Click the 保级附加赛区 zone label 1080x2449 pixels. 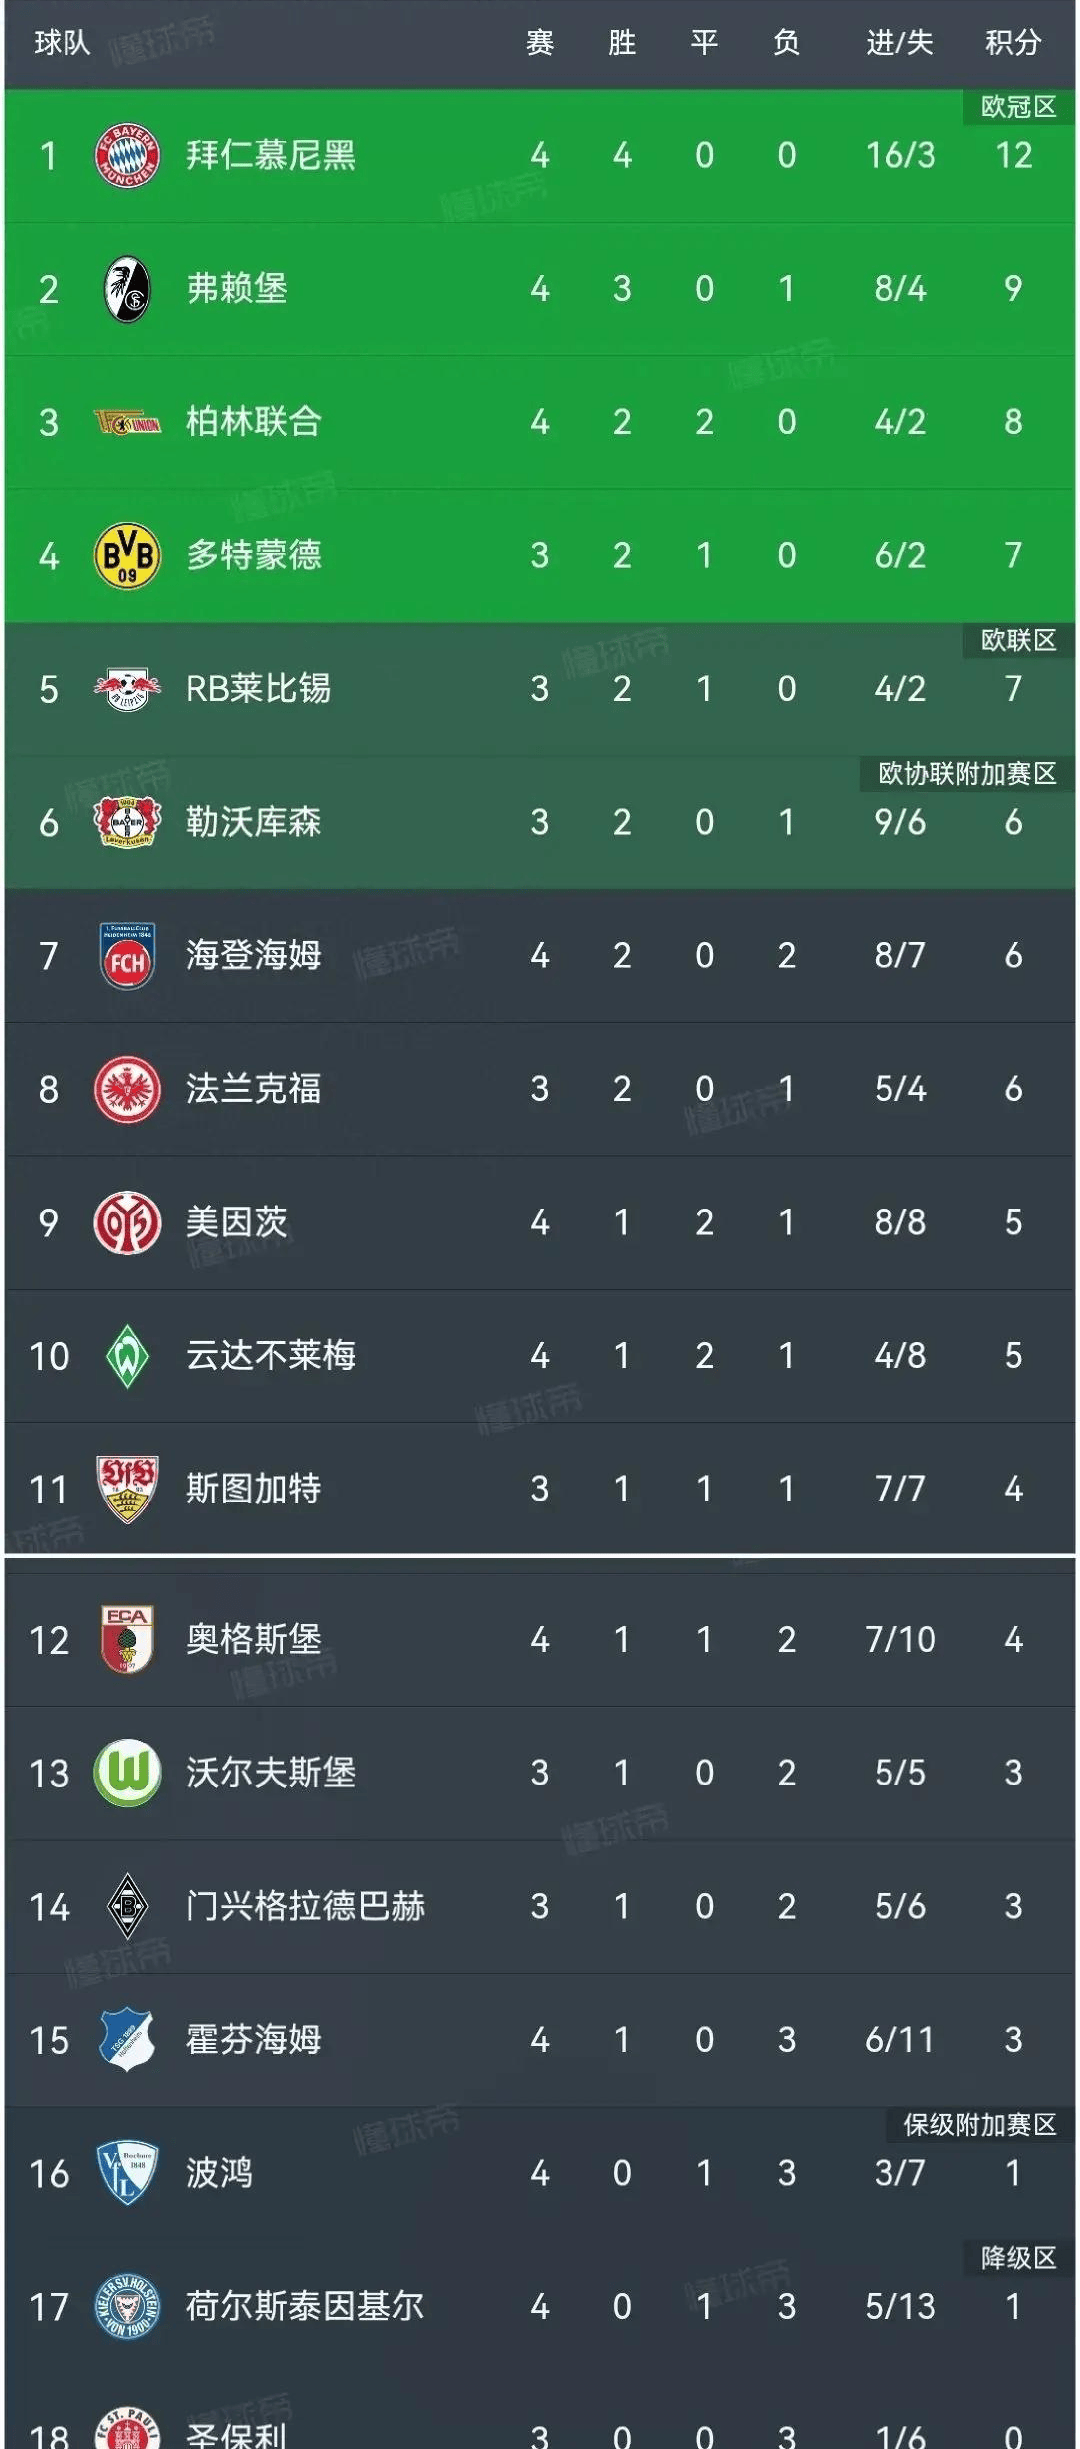pyautogui.click(x=980, y=2124)
